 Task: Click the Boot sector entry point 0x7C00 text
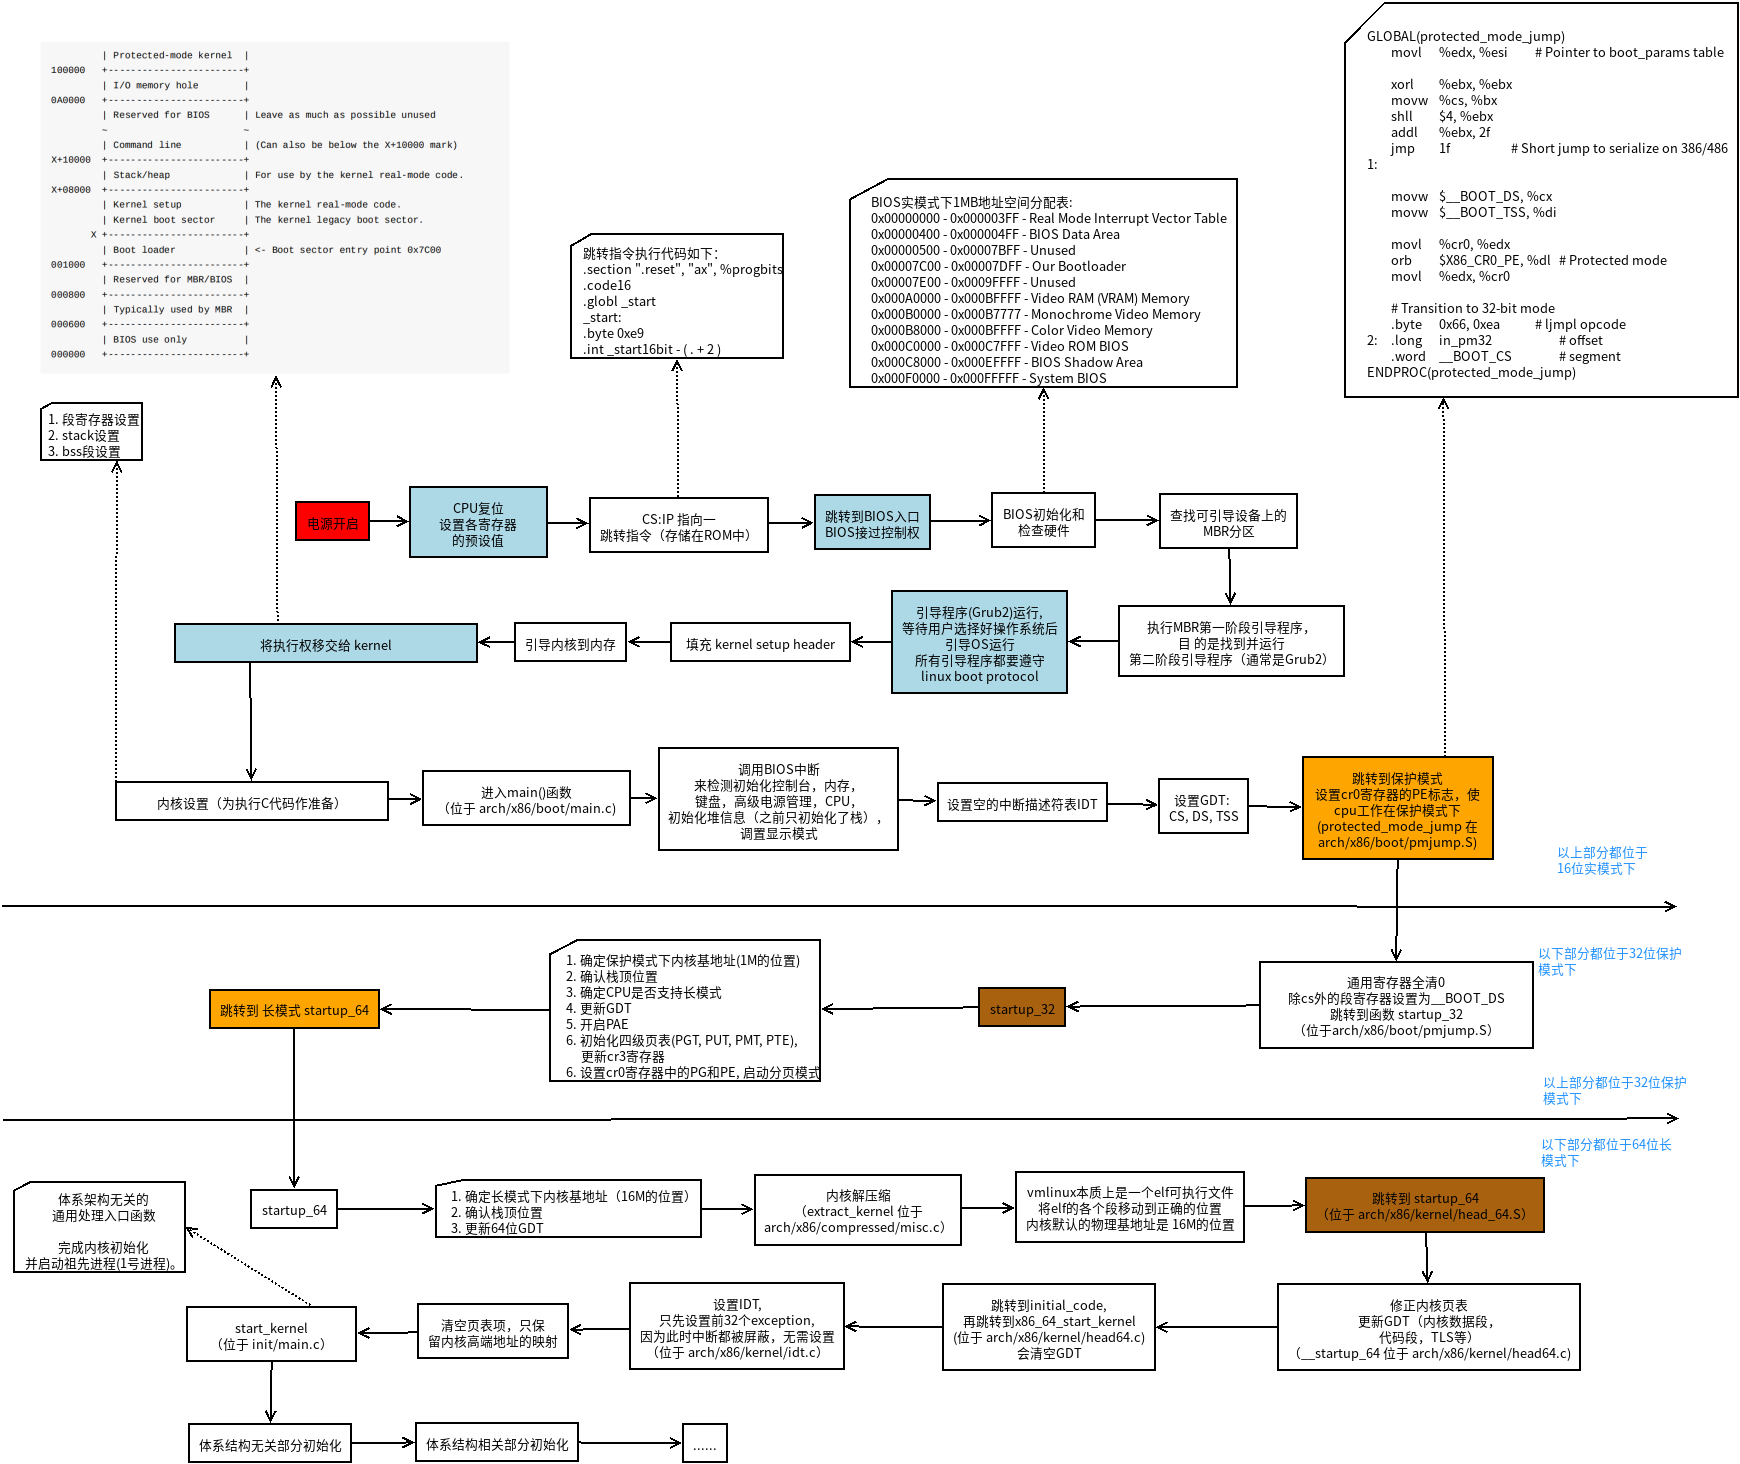[347, 250]
